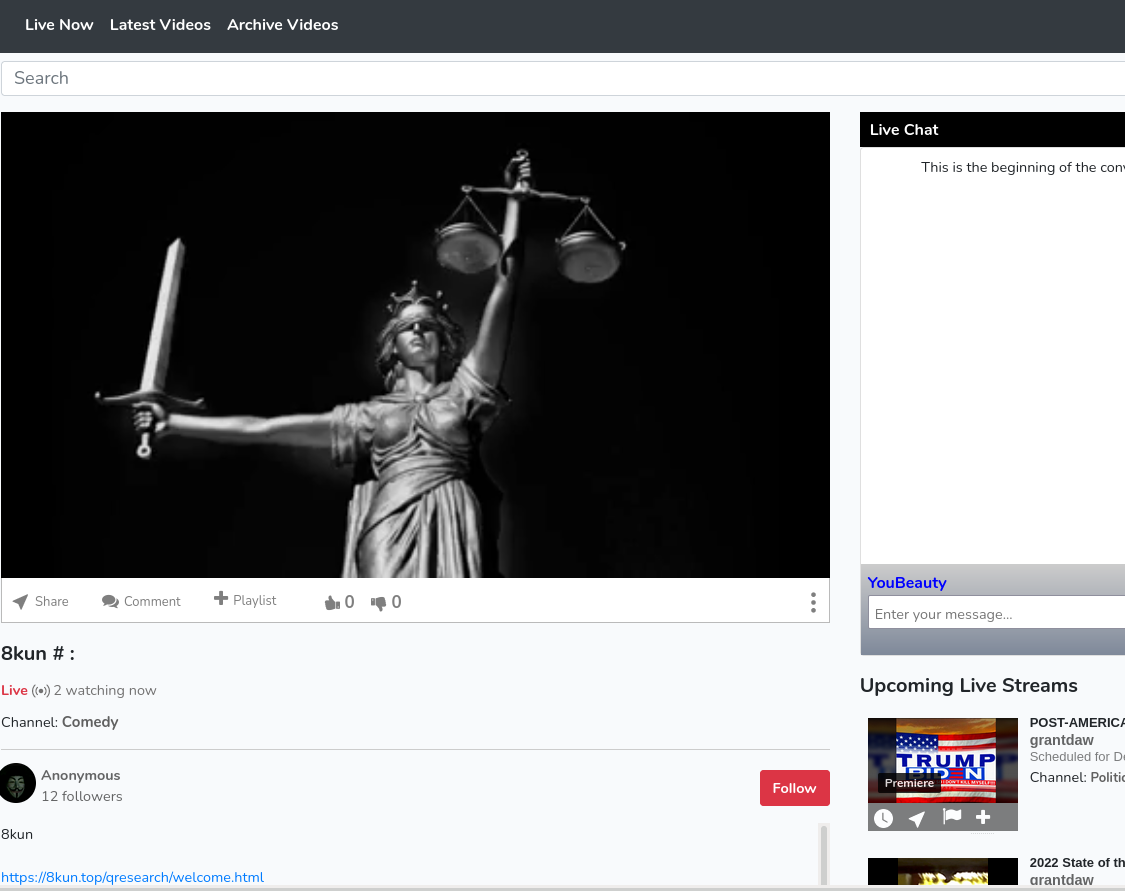Open the 8kun qresearch welcome link
Image resolution: width=1125 pixels, height=891 pixels.
[x=133, y=877]
